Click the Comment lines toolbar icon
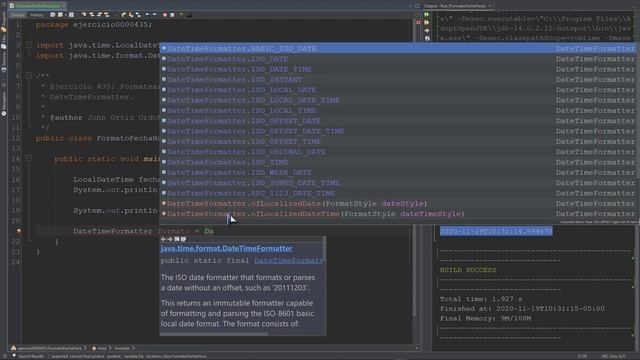 click(181, 14)
